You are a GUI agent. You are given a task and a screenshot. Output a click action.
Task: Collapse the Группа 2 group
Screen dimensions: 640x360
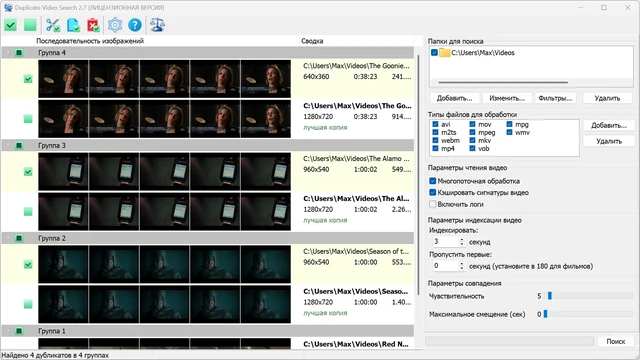pyautogui.click(x=8, y=238)
